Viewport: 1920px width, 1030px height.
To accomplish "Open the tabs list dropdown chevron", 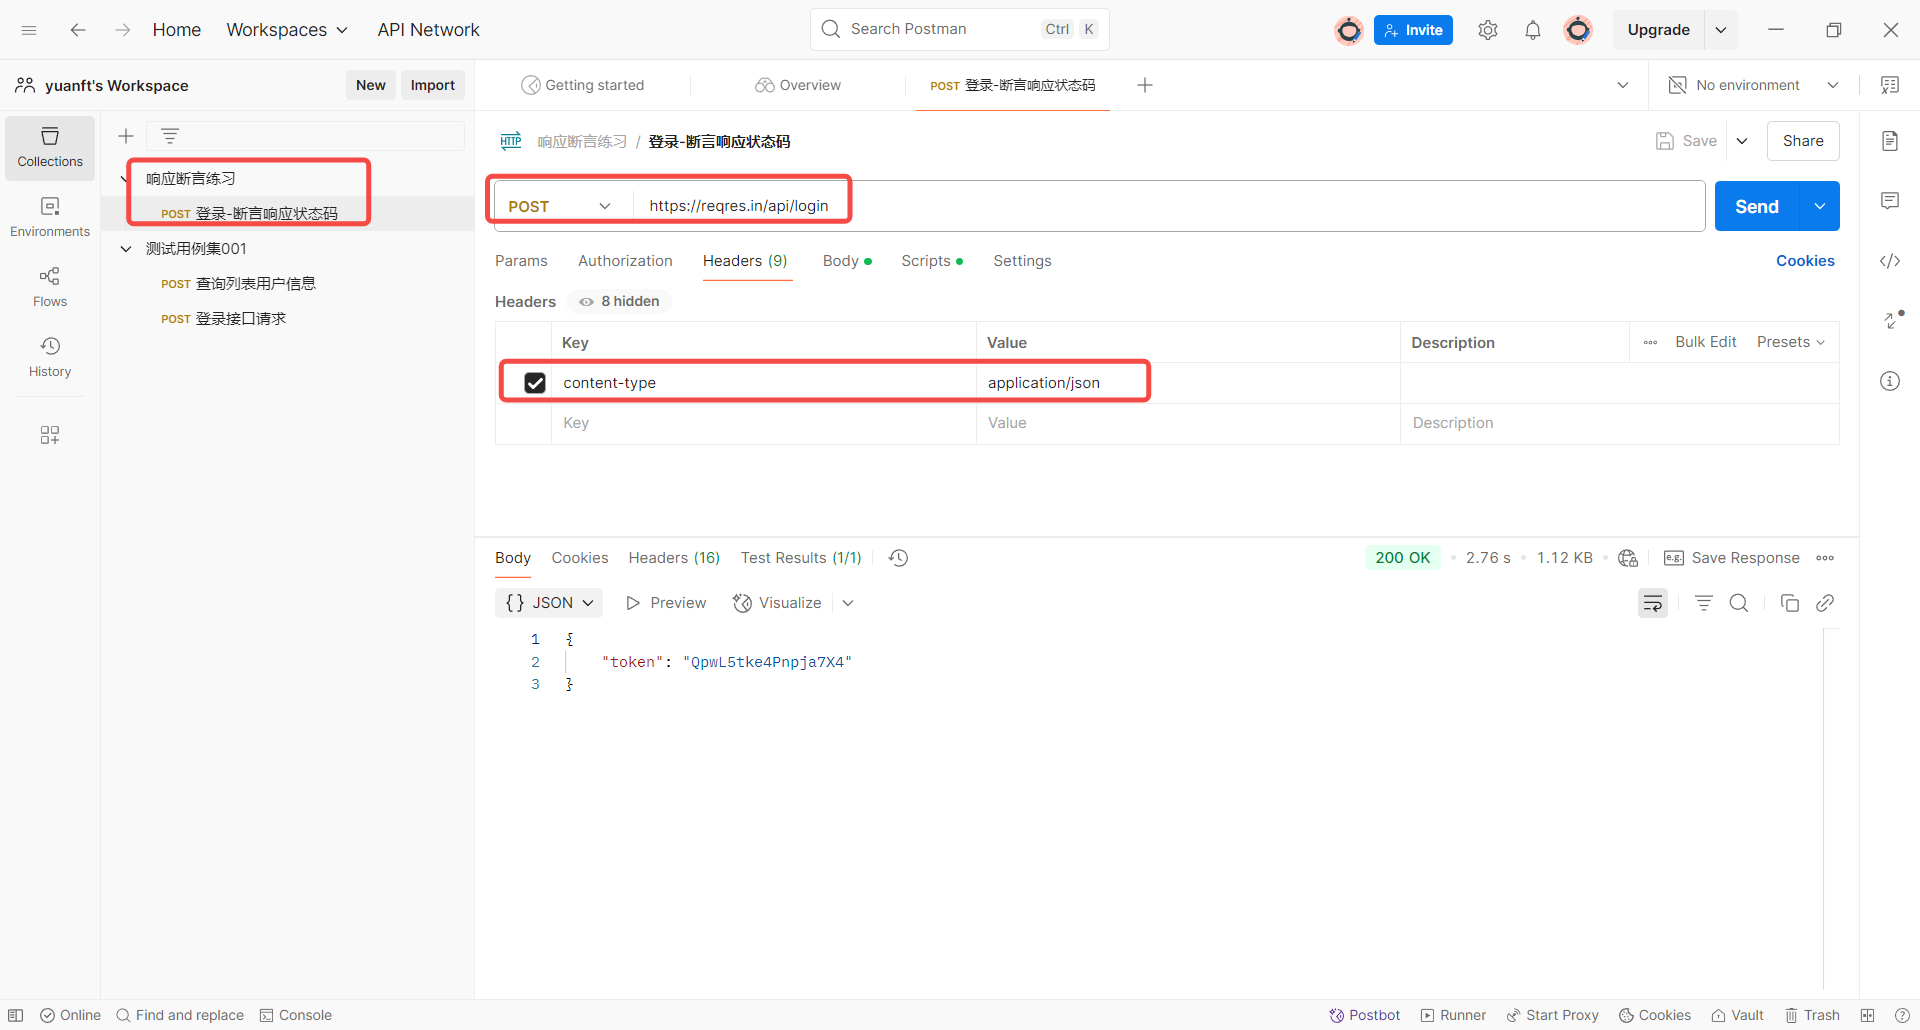I will coord(1623,85).
